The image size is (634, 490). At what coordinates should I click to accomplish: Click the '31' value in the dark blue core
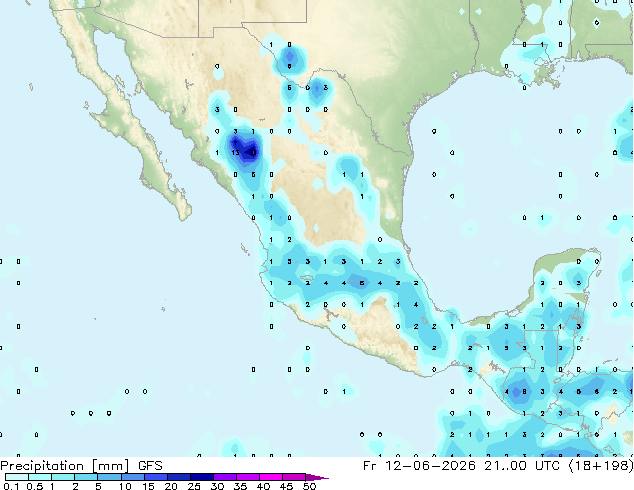pos(253,153)
